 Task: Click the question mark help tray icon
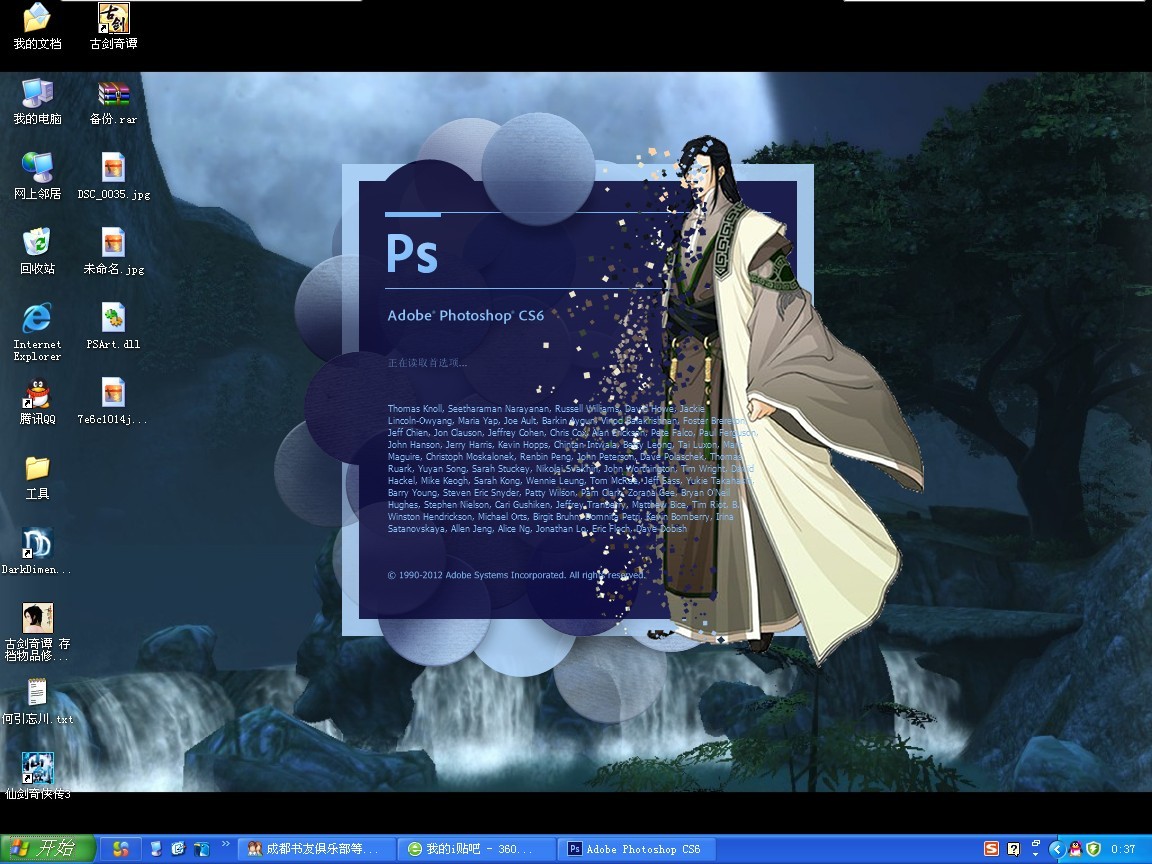click(x=1014, y=849)
